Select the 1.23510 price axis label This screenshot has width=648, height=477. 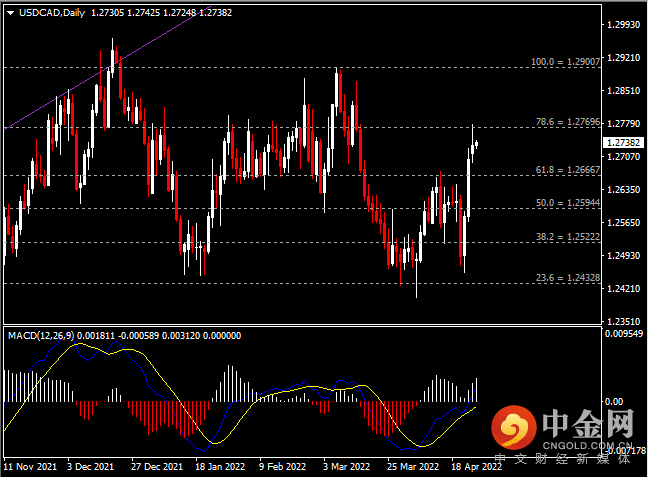pyautogui.click(x=624, y=320)
